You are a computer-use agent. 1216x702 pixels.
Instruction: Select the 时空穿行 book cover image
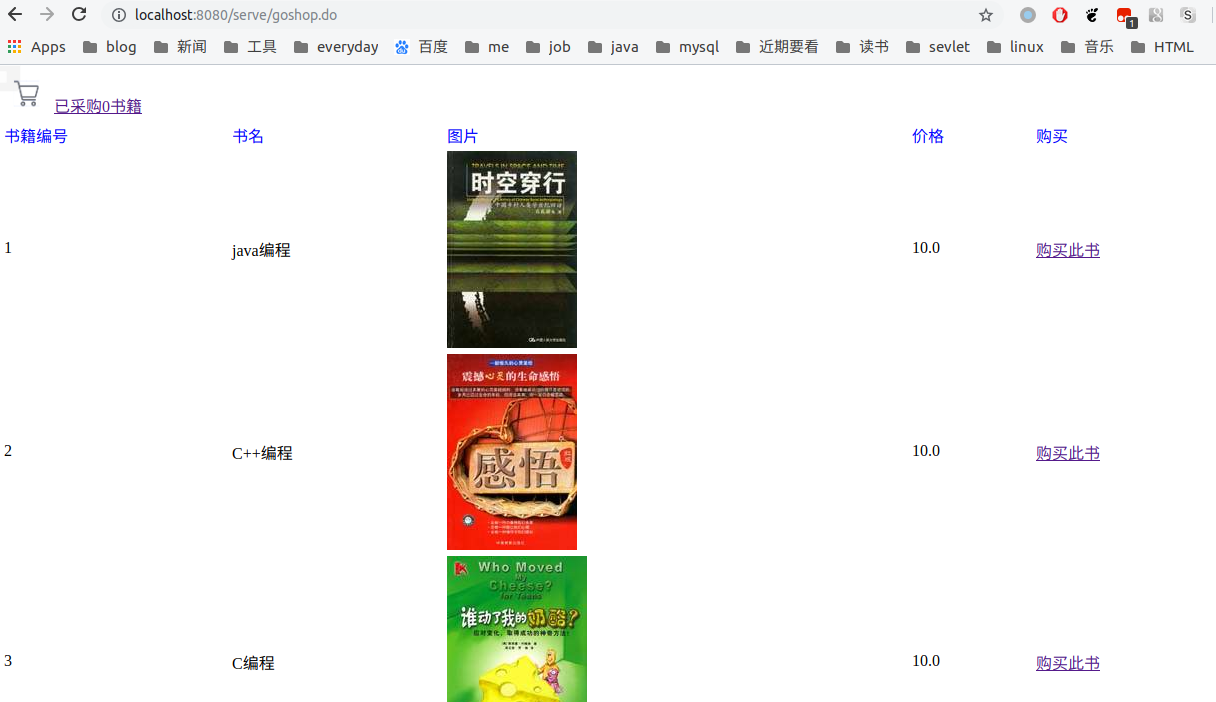click(x=512, y=249)
